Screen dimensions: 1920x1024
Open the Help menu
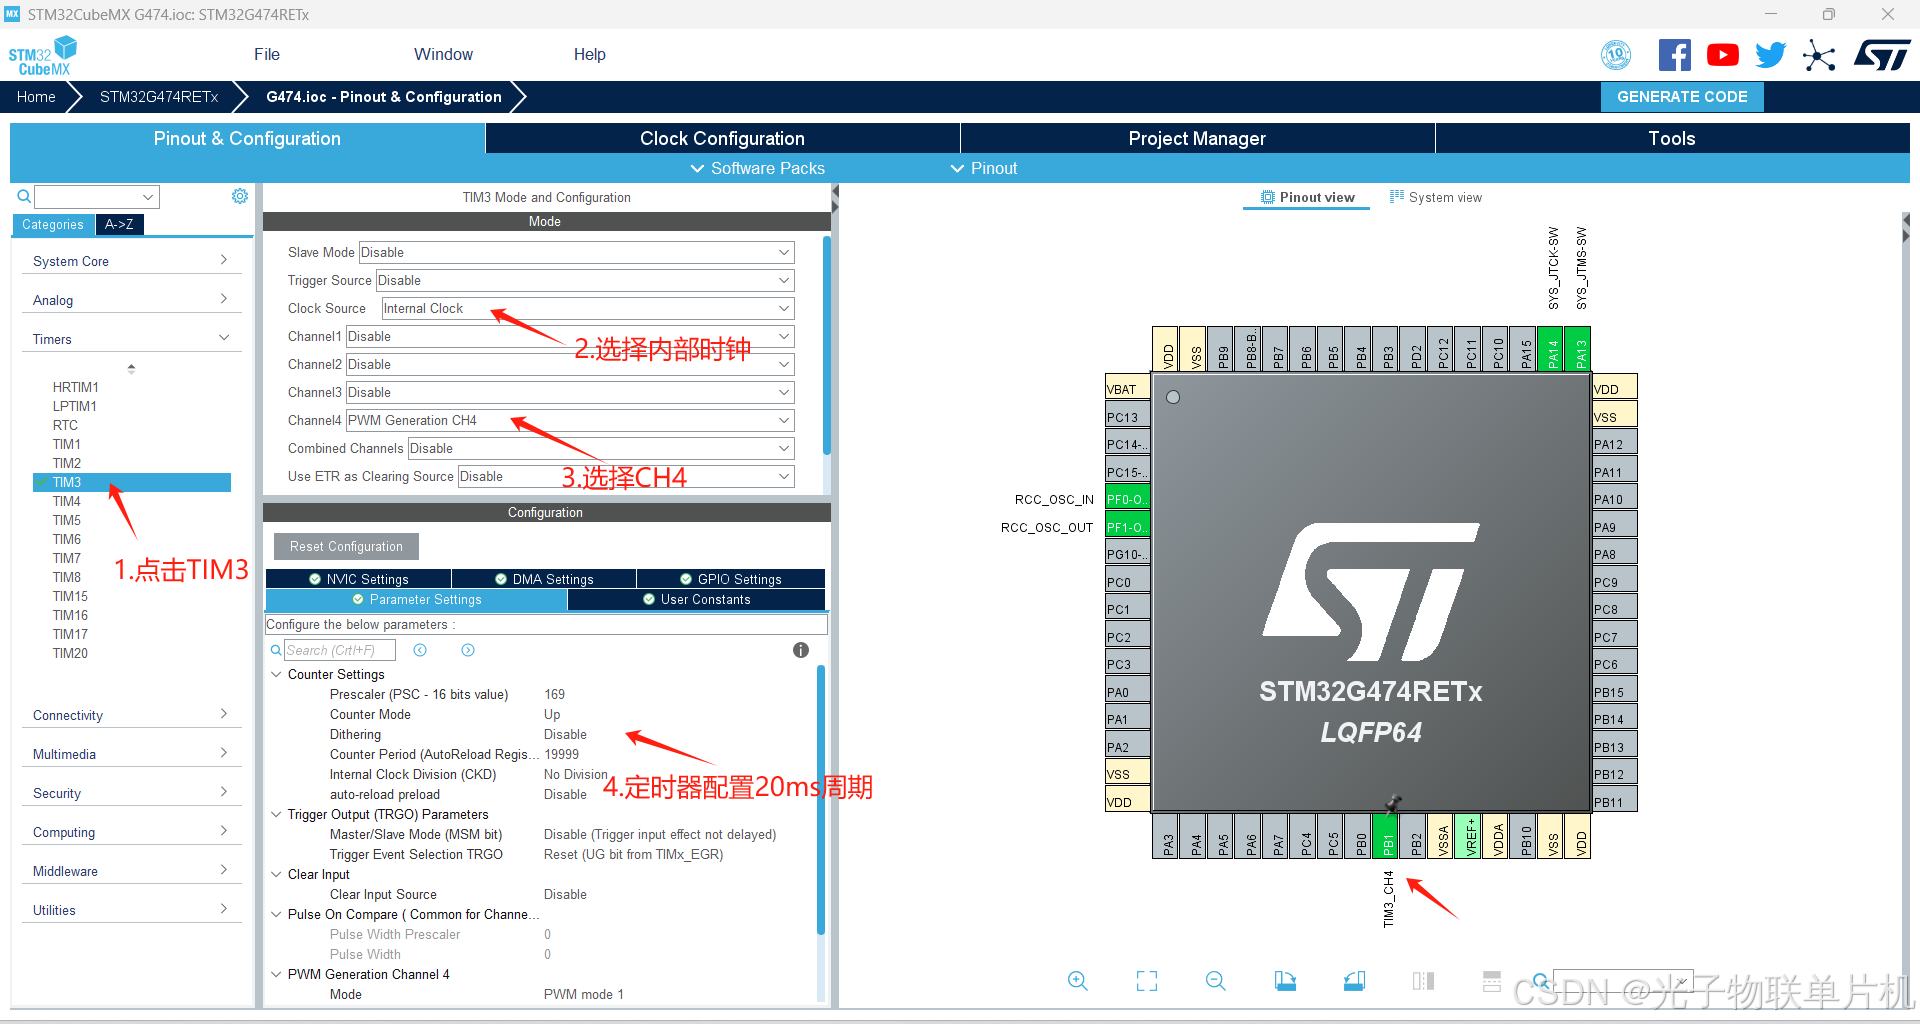tap(589, 54)
